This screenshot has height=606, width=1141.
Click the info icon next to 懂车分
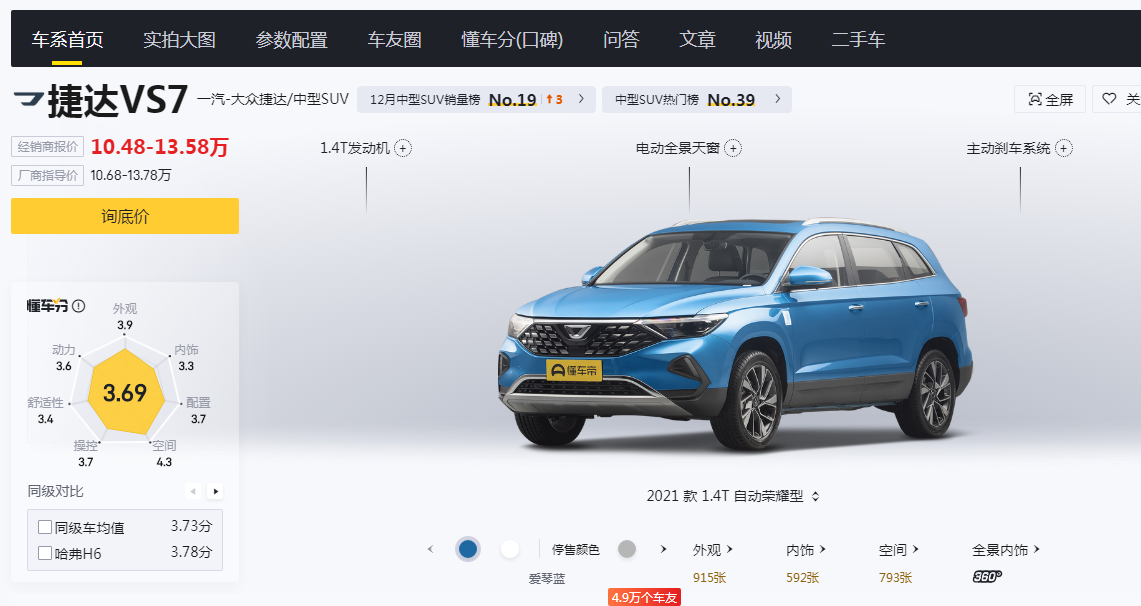pos(79,306)
